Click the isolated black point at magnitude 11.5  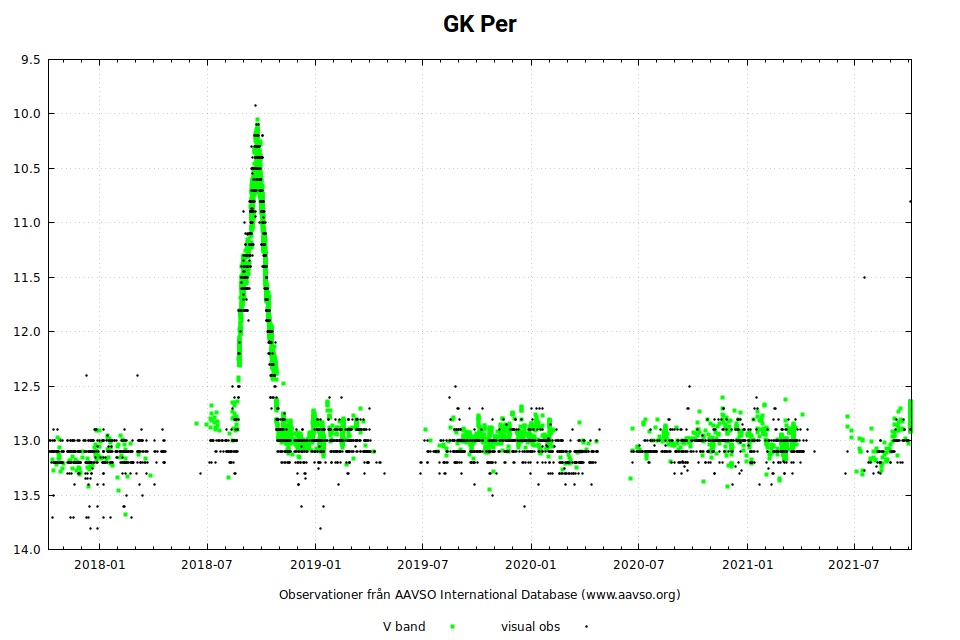tap(864, 277)
